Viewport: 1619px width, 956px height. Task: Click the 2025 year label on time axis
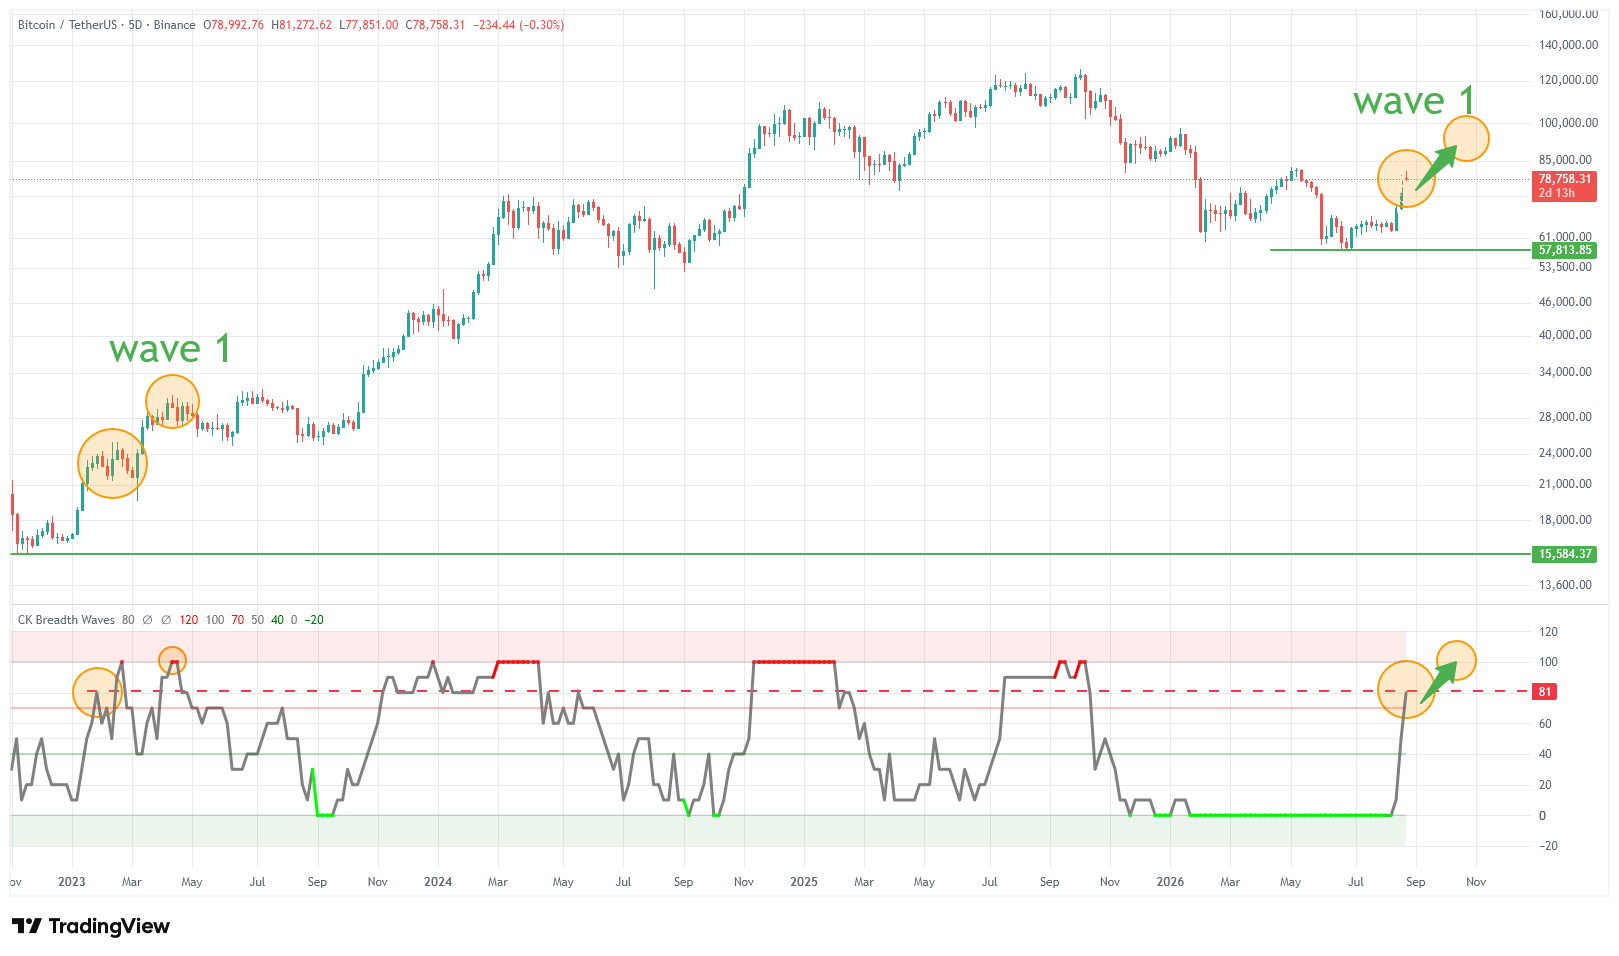click(804, 882)
